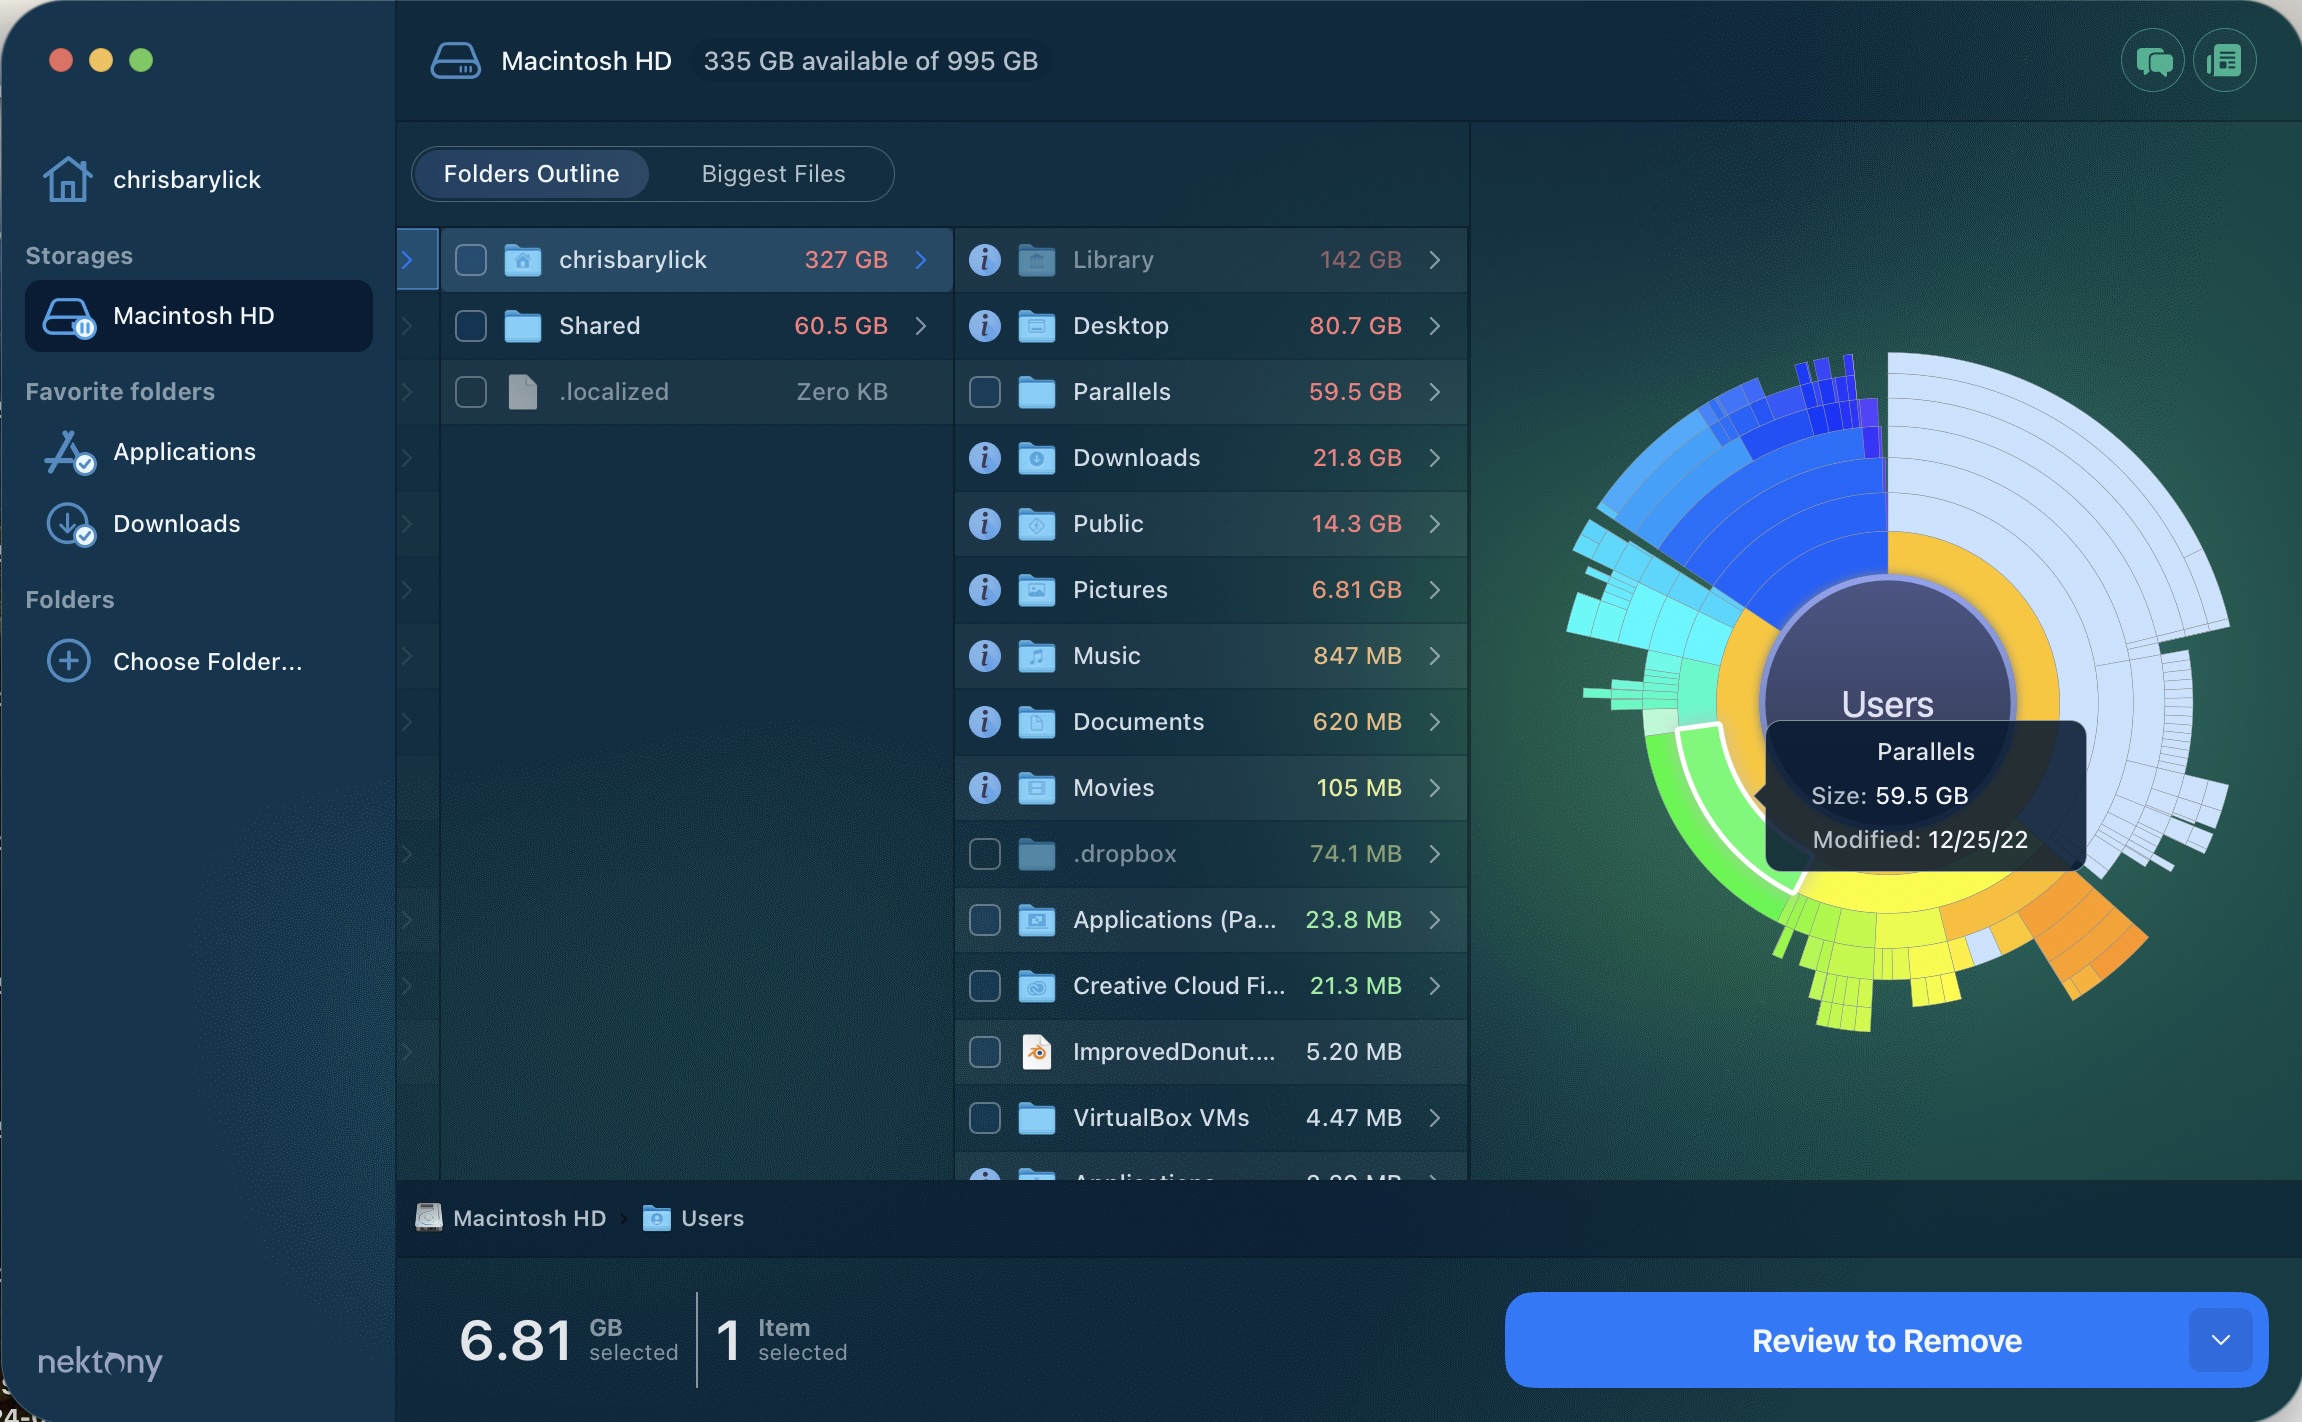Show info for the Downloads folder
Image resolution: width=2302 pixels, height=1422 pixels.
(x=986, y=458)
